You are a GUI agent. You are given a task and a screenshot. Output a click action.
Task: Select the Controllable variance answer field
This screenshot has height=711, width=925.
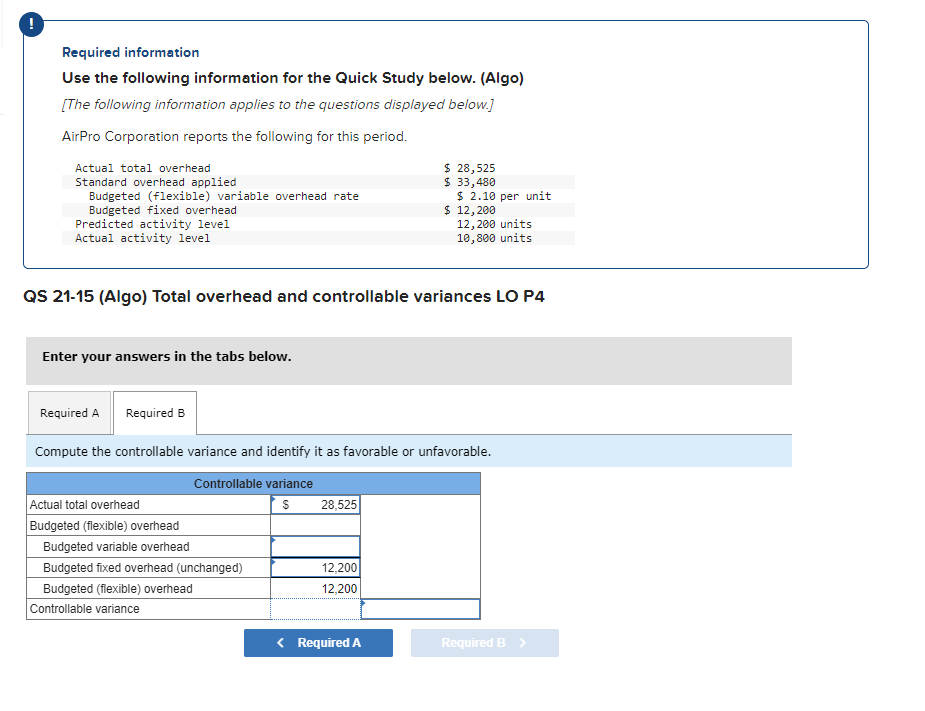315,608
